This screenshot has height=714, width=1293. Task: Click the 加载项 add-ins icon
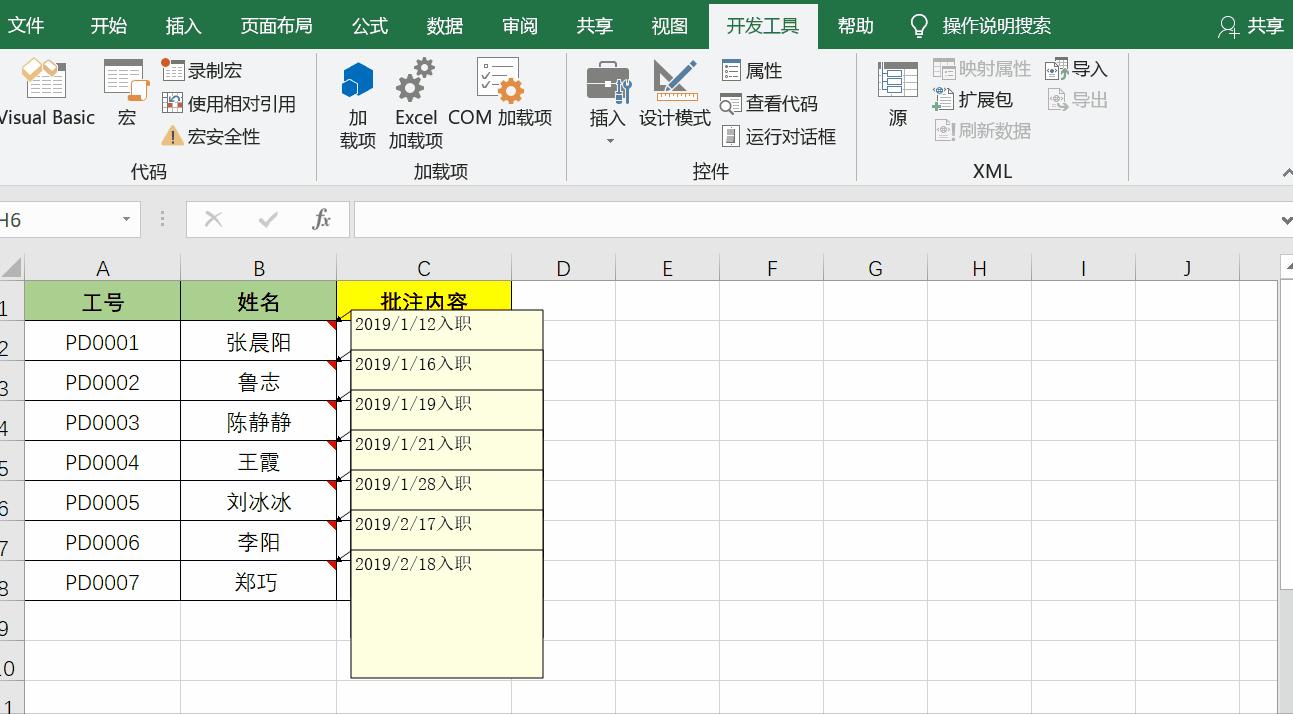point(356,95)
